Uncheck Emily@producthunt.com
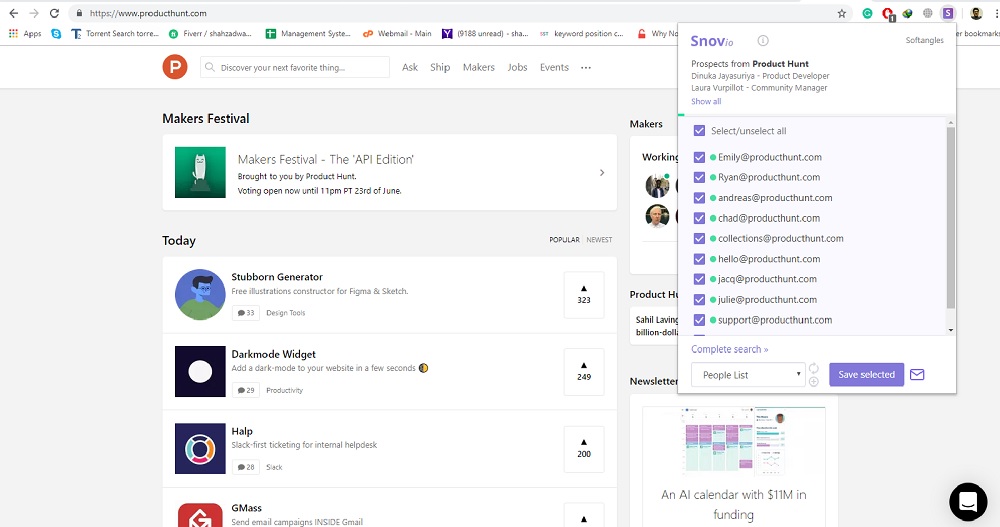The image size is (1000, 527). click(x=699, y=157)
